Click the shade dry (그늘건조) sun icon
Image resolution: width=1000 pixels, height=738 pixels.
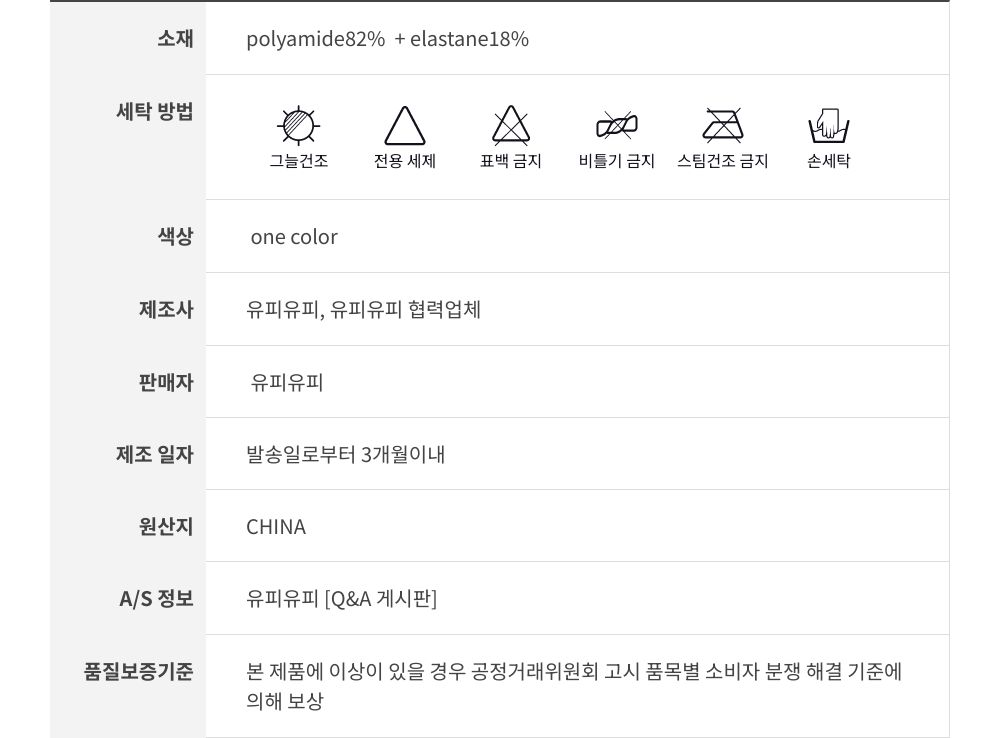298,126
